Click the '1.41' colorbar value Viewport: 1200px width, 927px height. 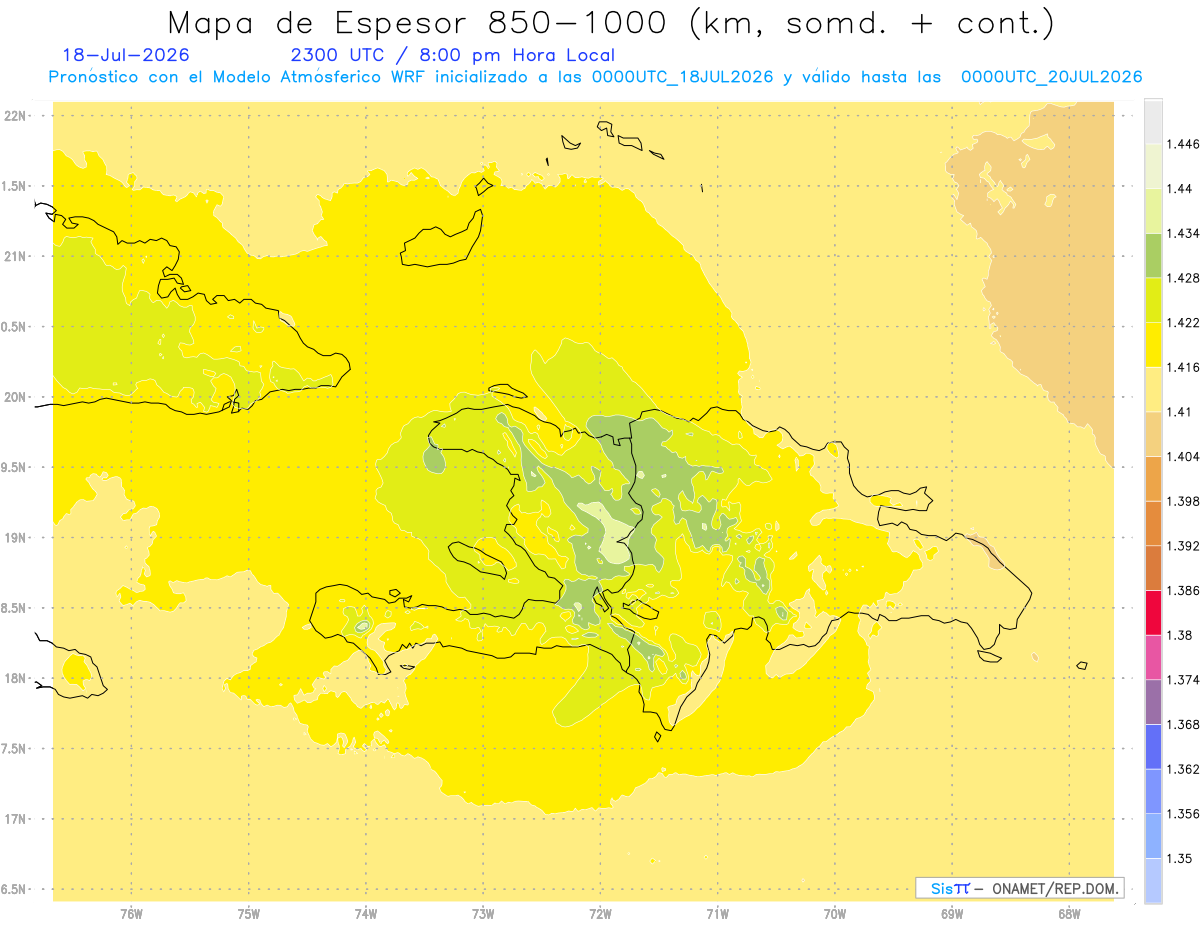[x=1180, y=412]
